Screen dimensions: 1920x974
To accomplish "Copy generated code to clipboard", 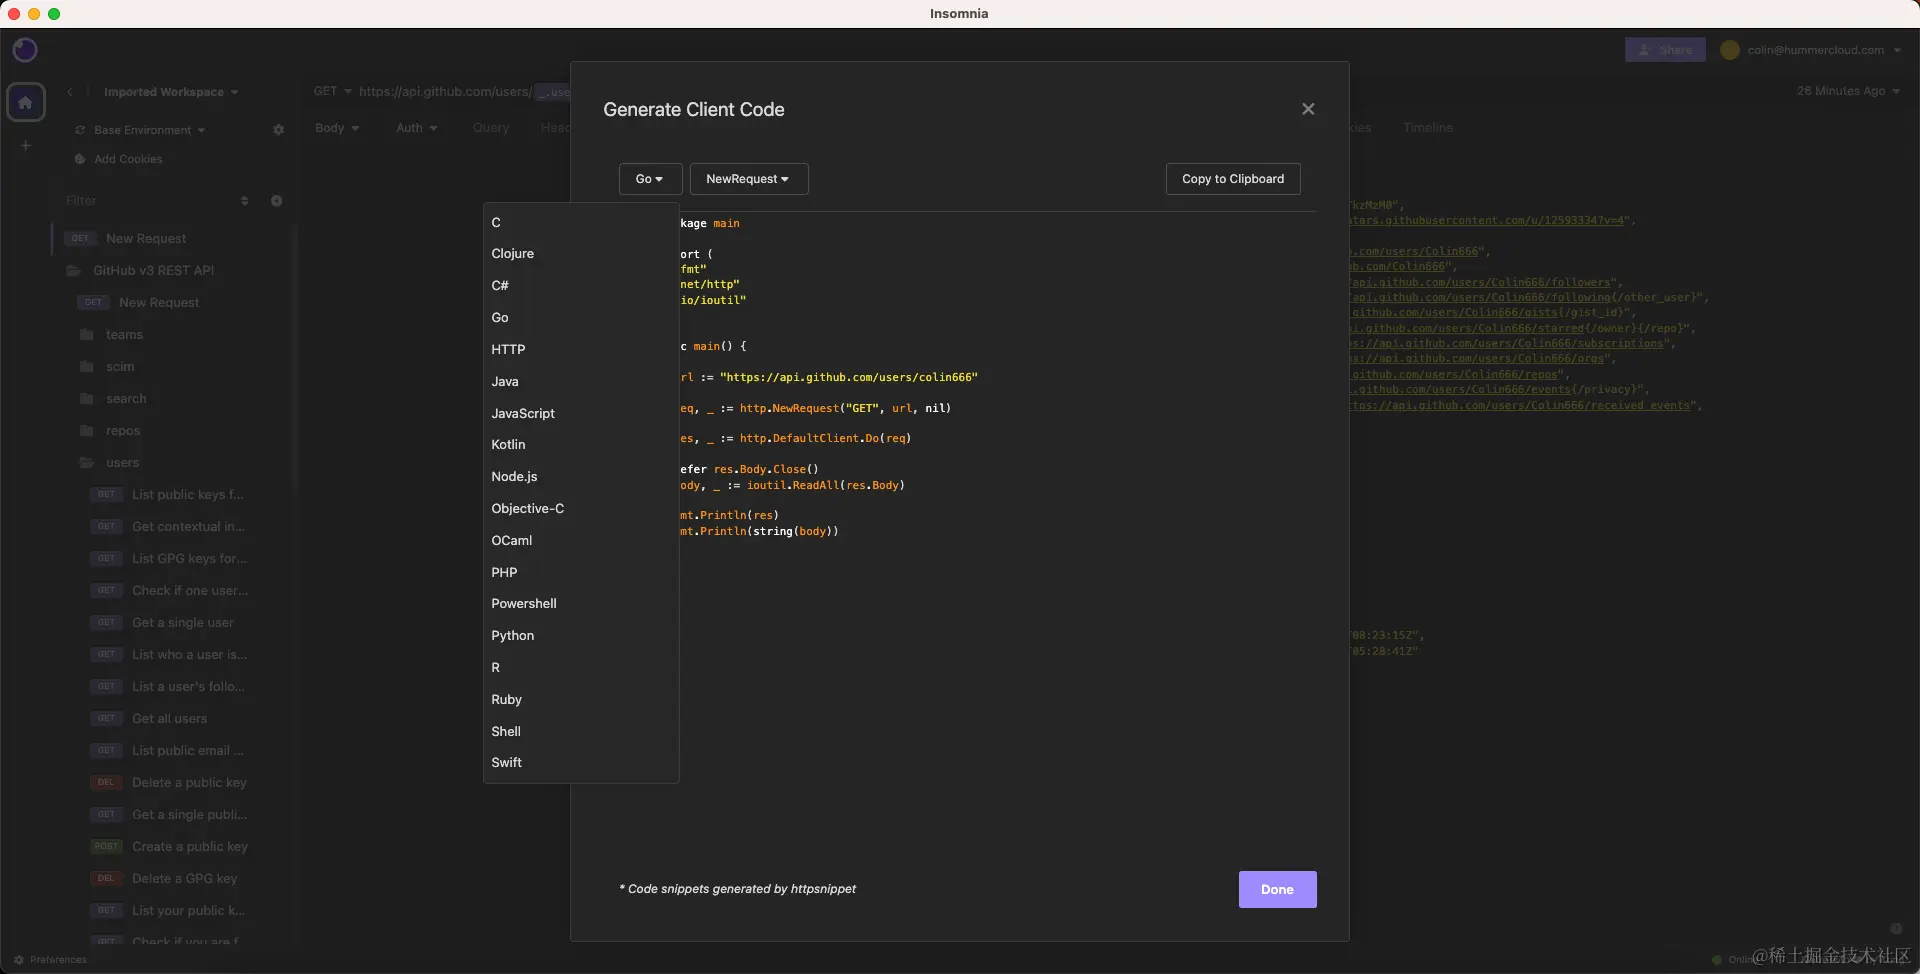I will point(1233,179).
